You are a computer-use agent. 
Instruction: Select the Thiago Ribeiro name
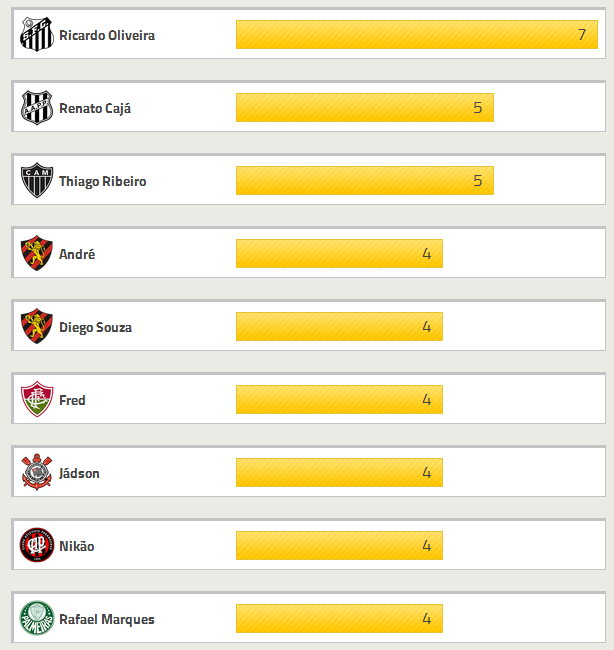tap(103, 181)
